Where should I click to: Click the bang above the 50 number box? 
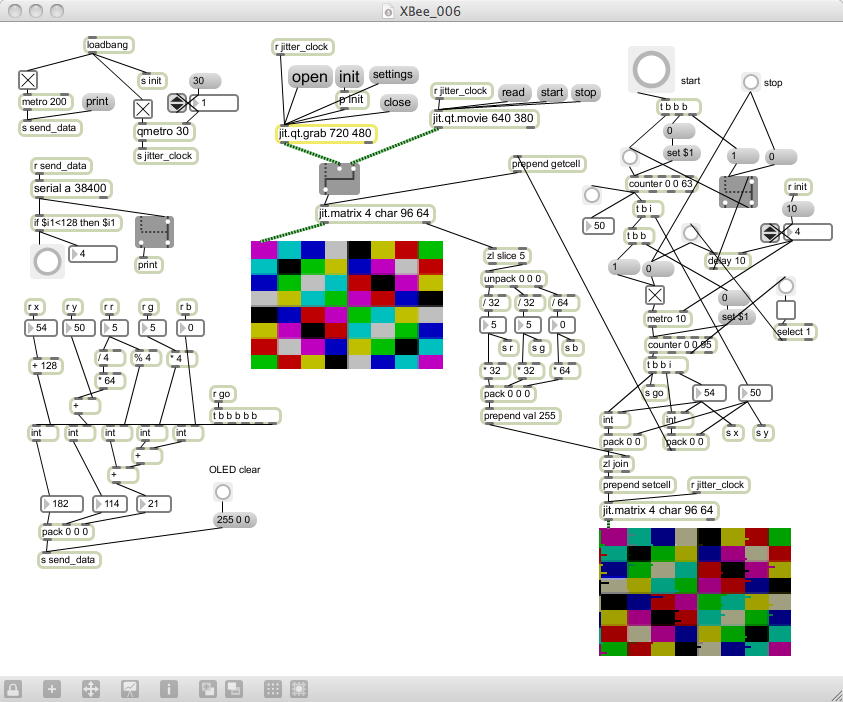[592, 195]
